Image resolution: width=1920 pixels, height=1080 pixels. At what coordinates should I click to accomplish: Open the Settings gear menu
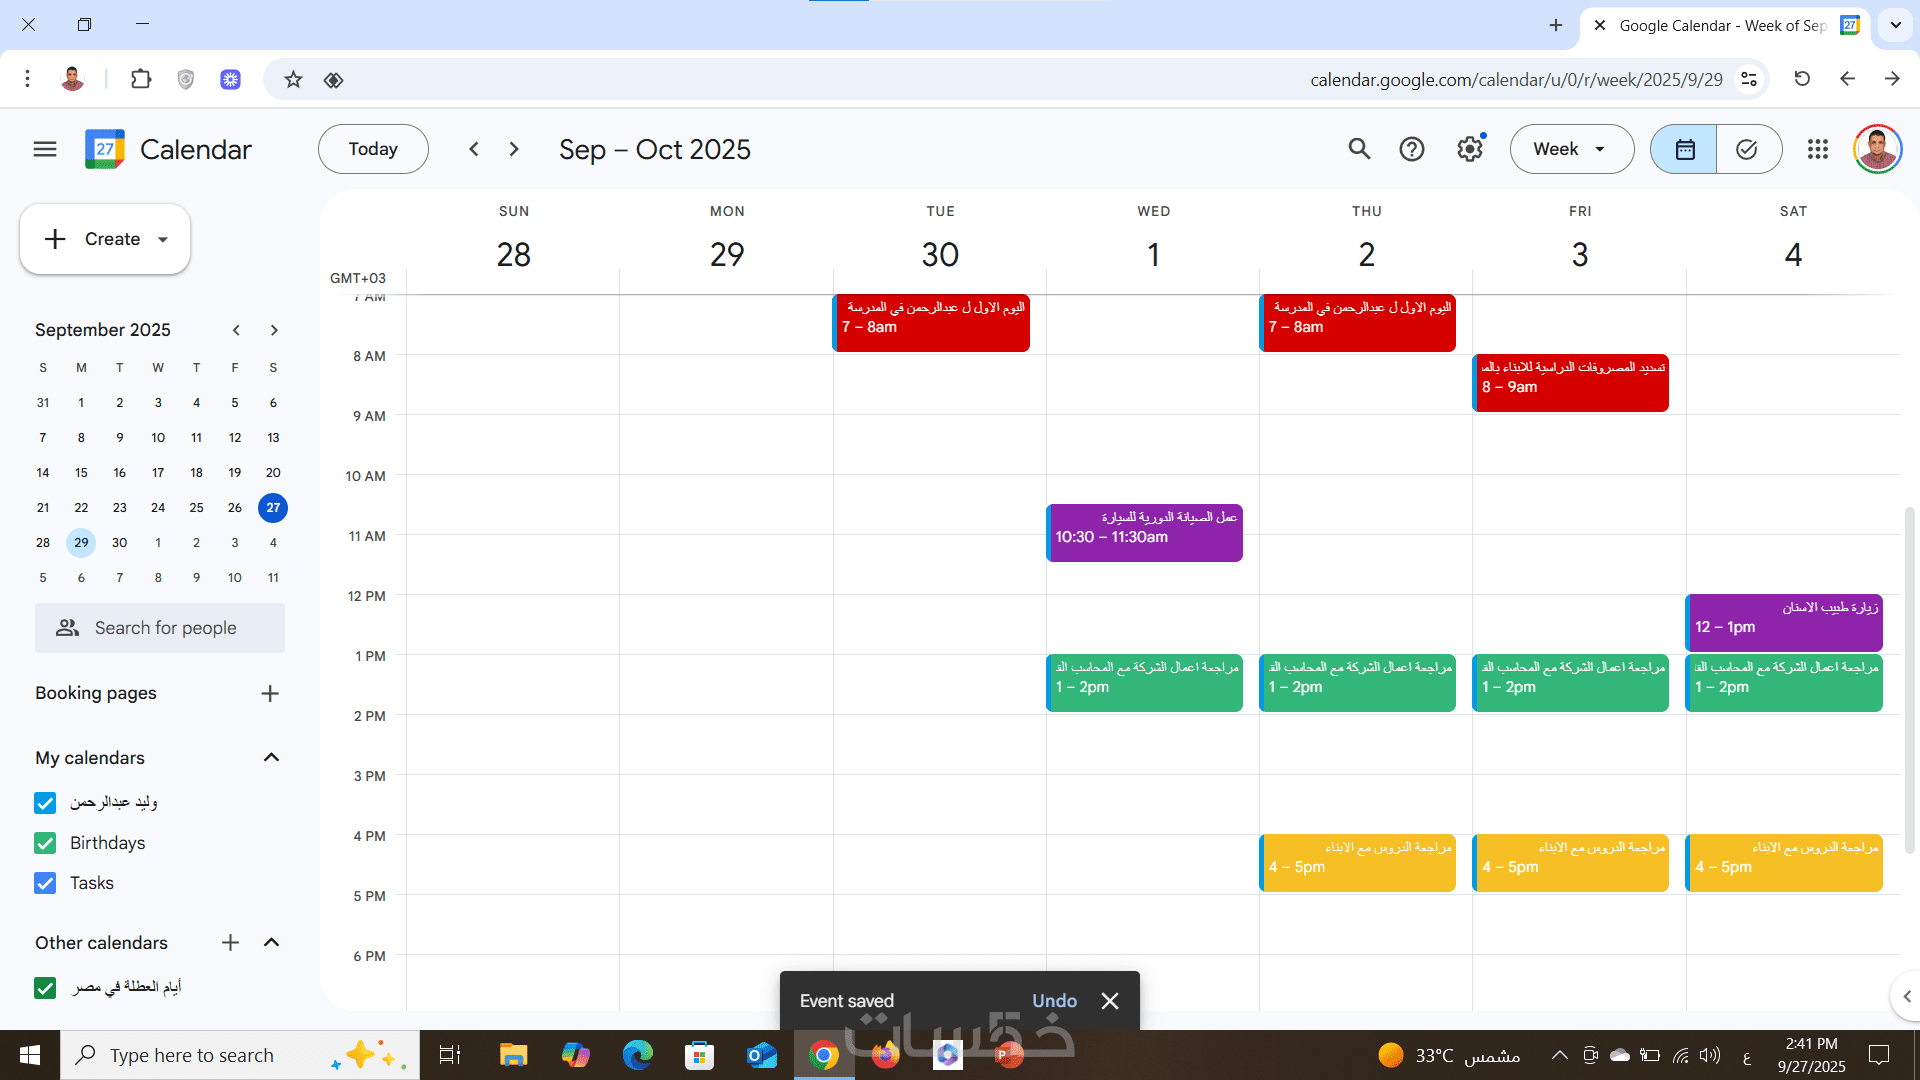point(1469,149)
